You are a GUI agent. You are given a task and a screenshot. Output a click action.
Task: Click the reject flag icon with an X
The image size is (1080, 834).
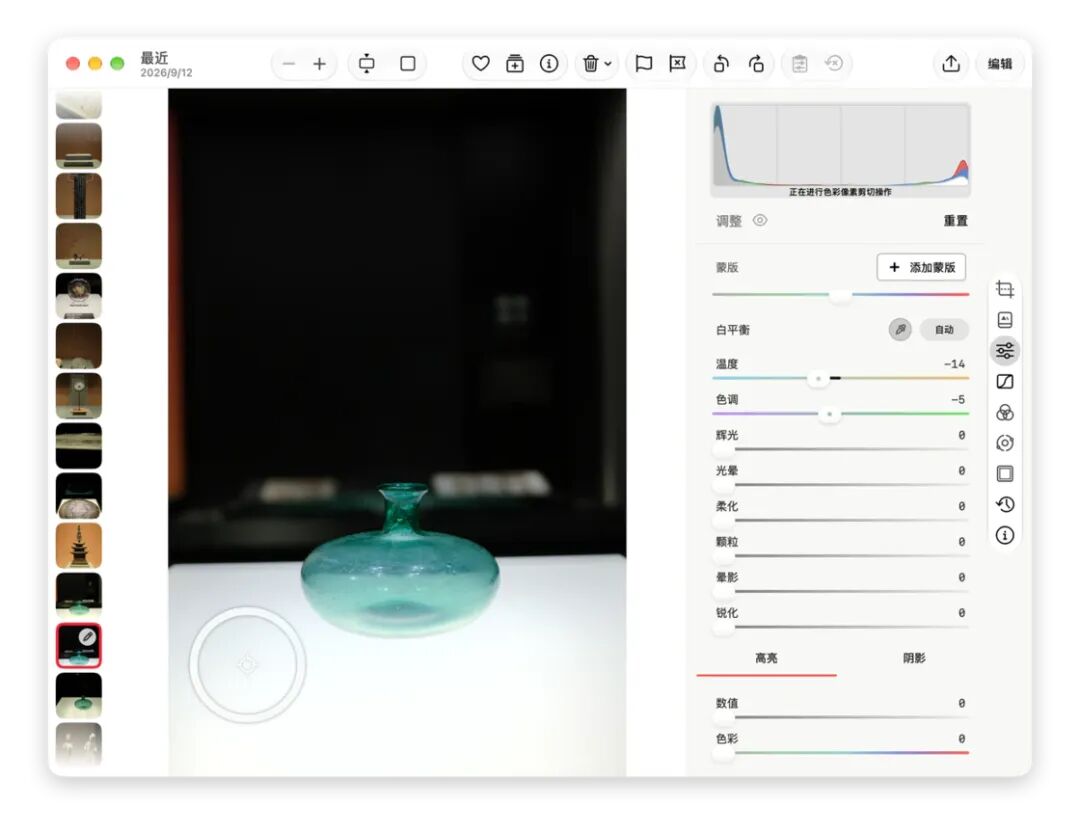coord(678,64)
